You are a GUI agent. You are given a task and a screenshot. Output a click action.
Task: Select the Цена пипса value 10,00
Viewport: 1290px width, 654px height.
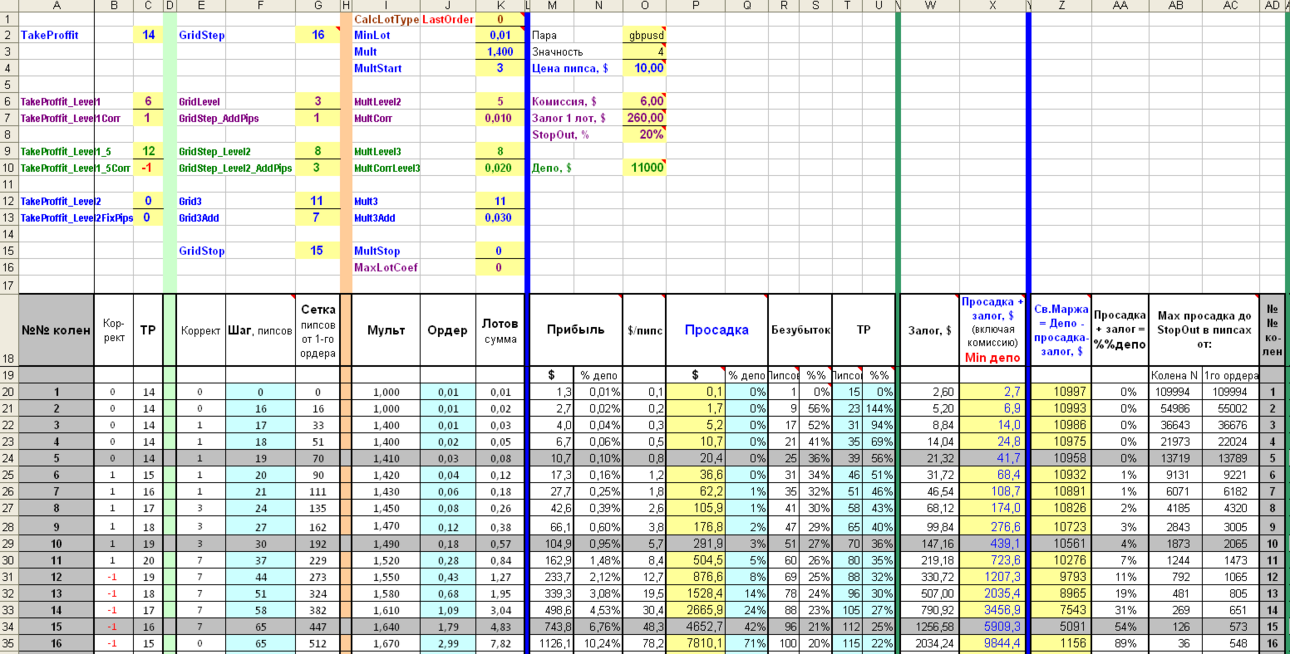(x=645, y=68)
